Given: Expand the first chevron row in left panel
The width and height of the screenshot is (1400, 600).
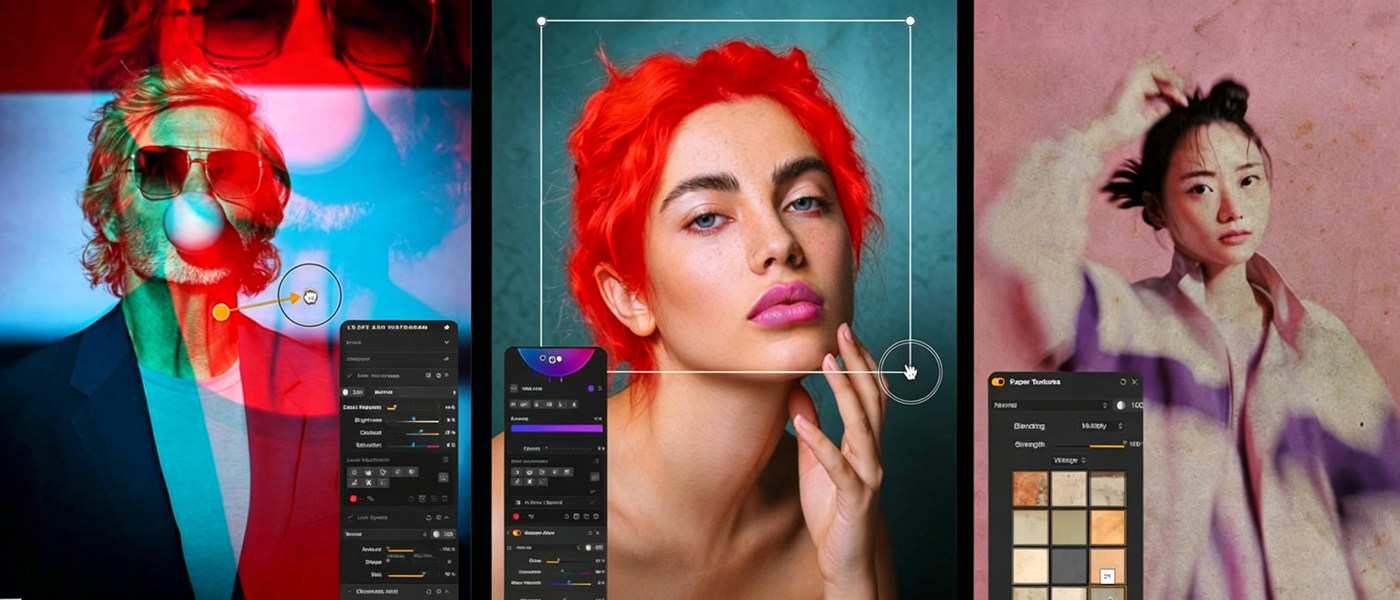Looking at the screenshot, I should pos(446,342).
